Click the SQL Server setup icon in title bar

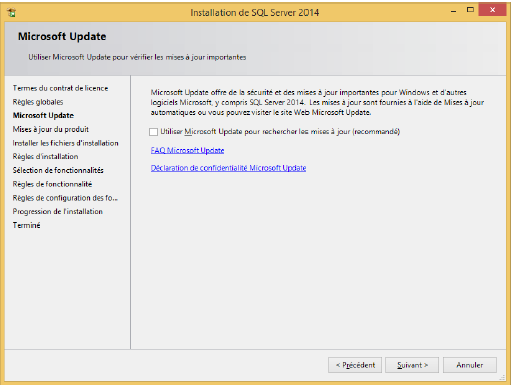pos(12,13)
